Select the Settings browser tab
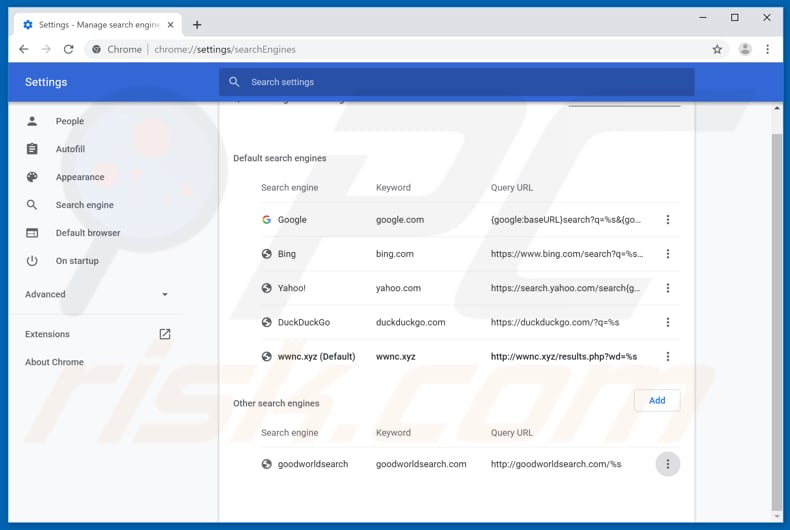 pyautogui.click(x=98, y=25)
